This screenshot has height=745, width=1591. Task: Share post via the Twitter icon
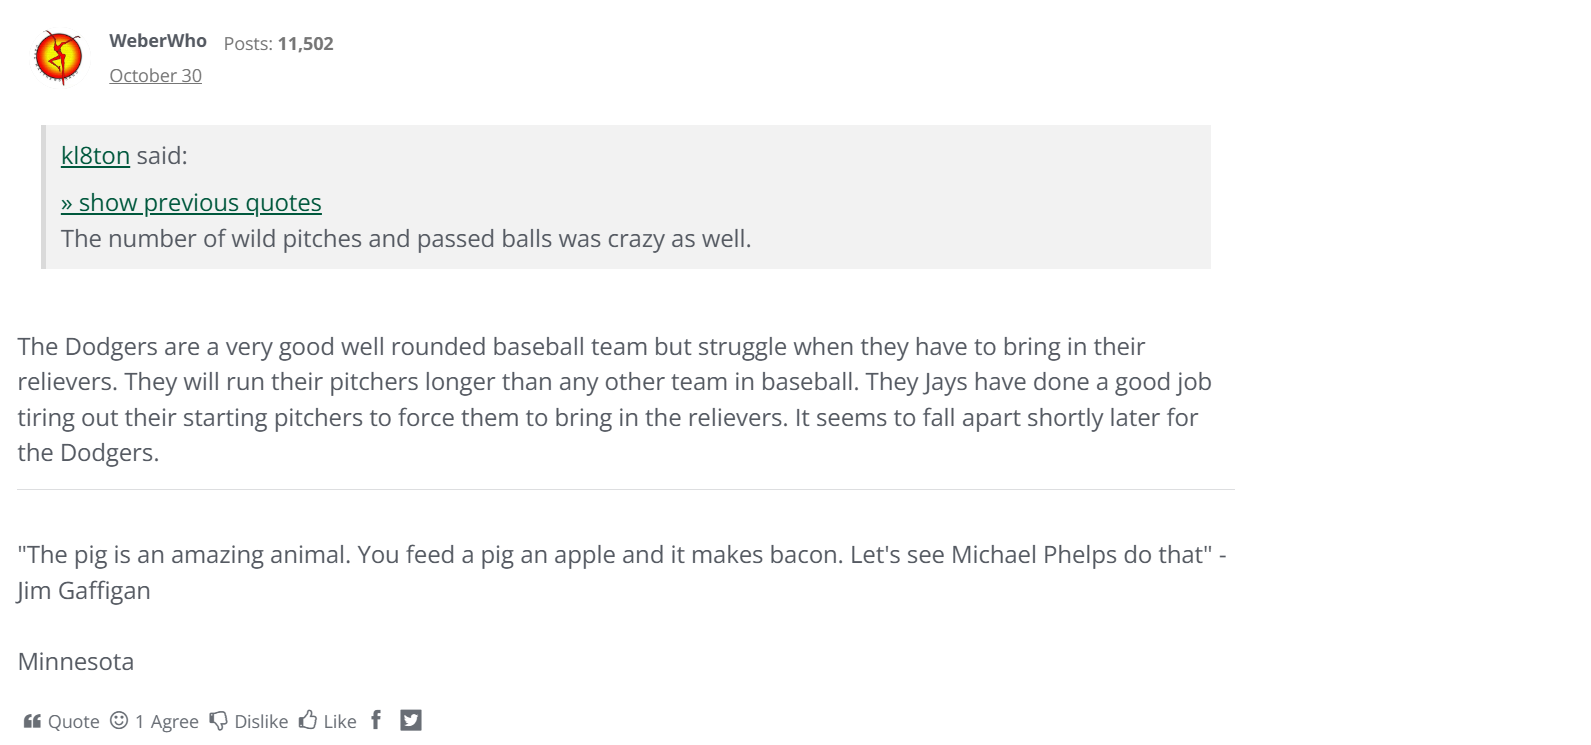(x=411, y=720)
